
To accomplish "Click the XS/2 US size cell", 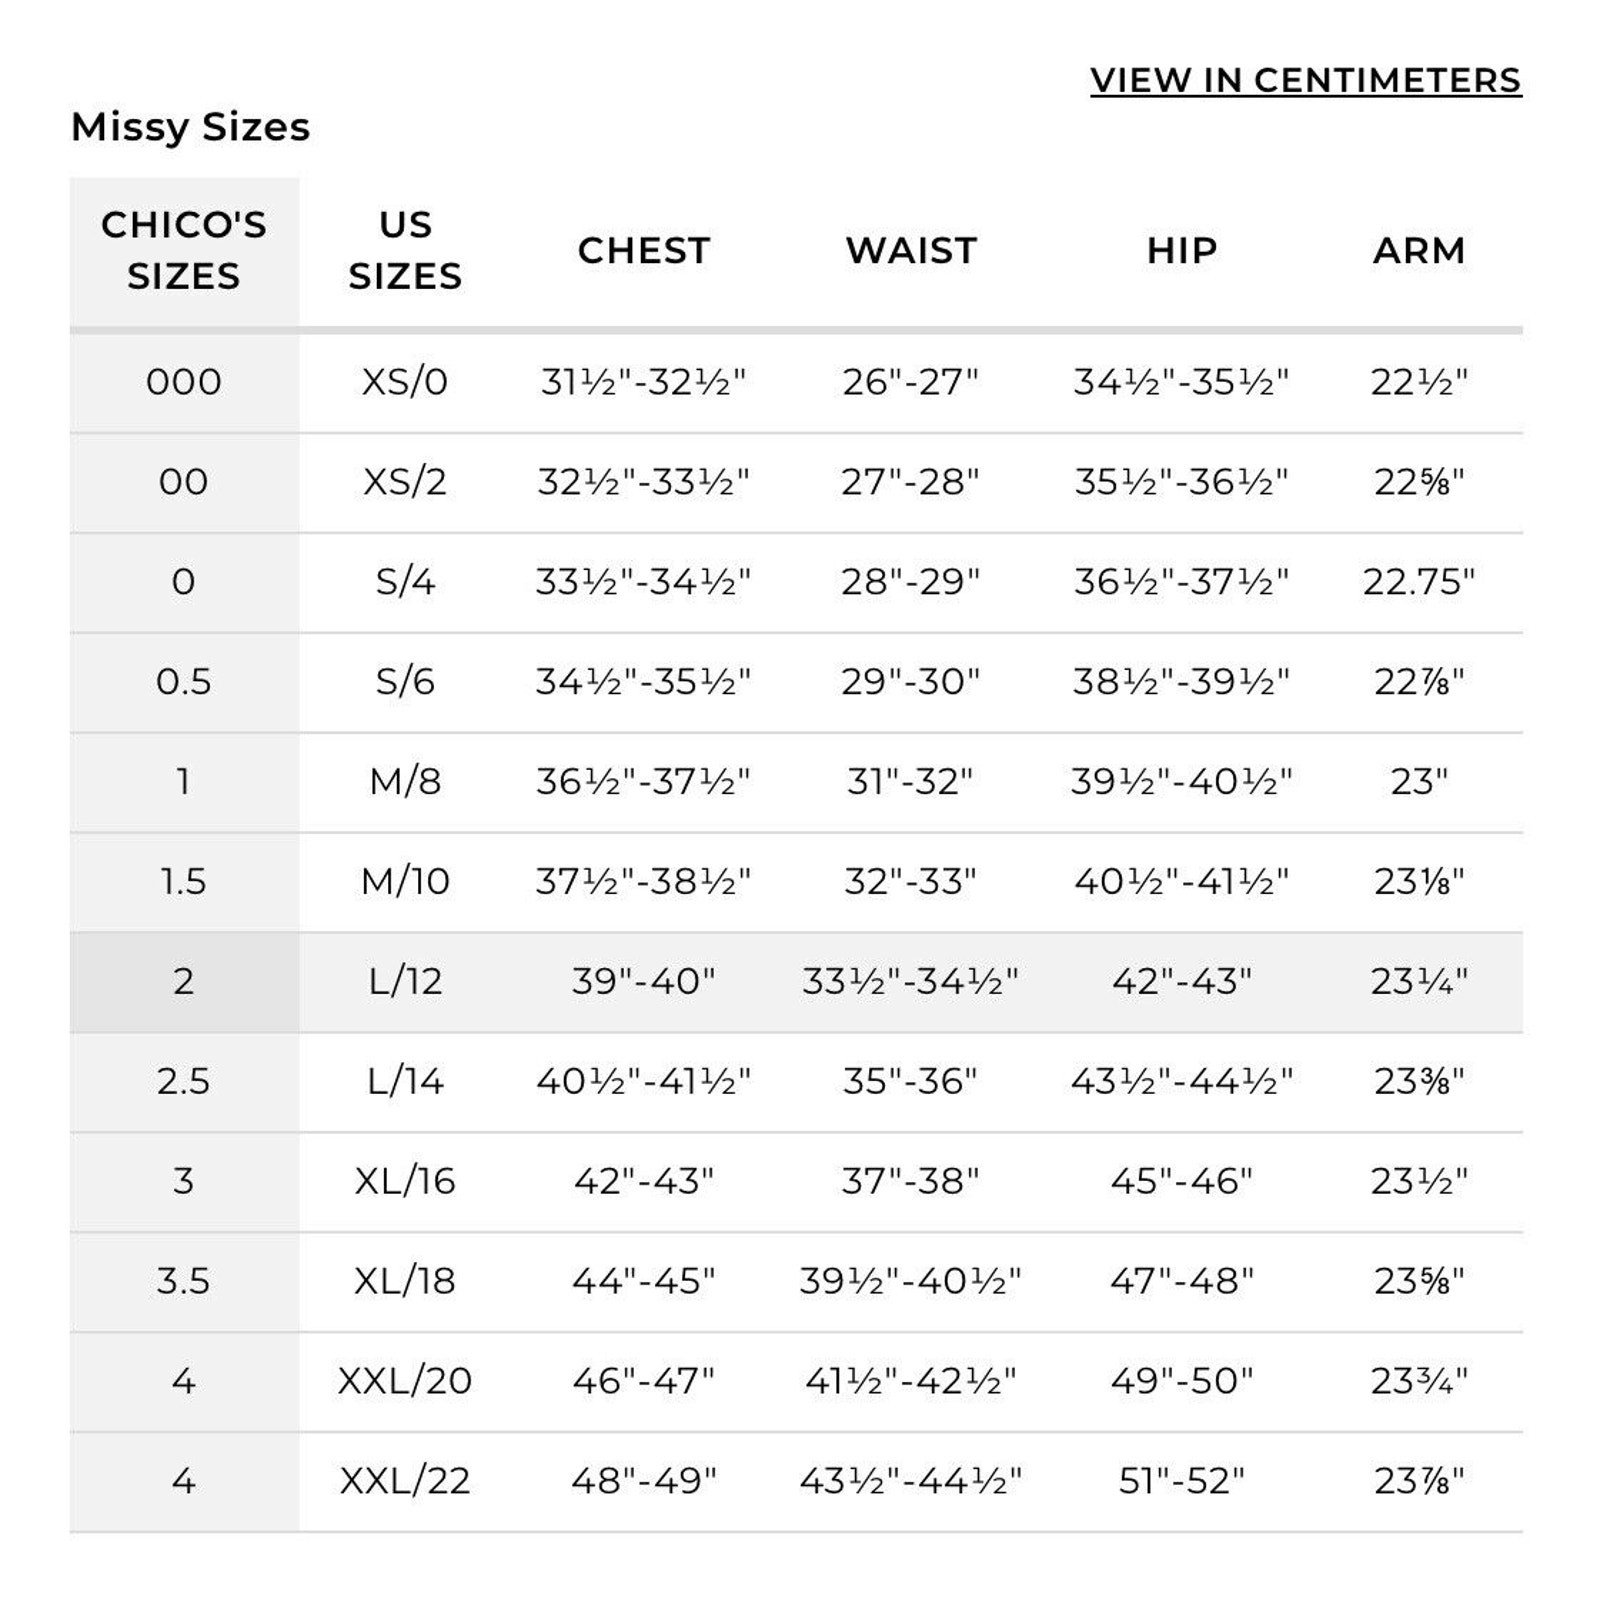I will tap(405, 482).
